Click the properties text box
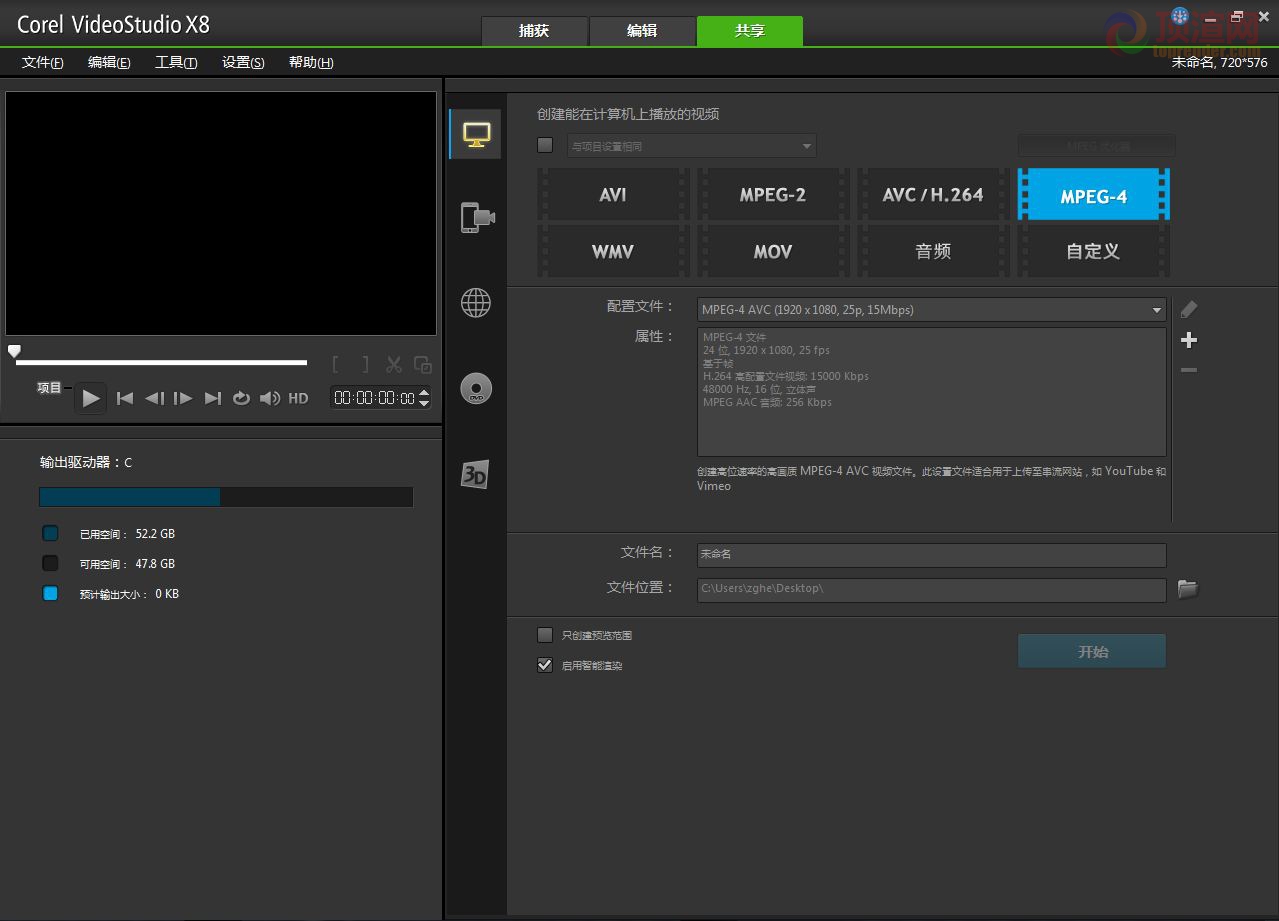1279x921 pixels. pyautogui.click(x=932, y=392)
